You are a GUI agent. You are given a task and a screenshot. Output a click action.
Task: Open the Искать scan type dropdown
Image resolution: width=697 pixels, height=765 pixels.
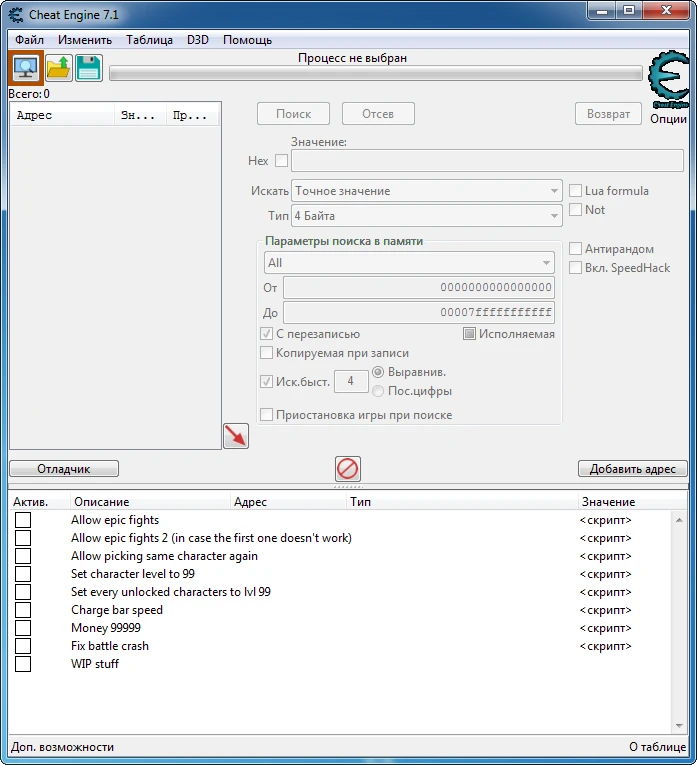point(427,191)
